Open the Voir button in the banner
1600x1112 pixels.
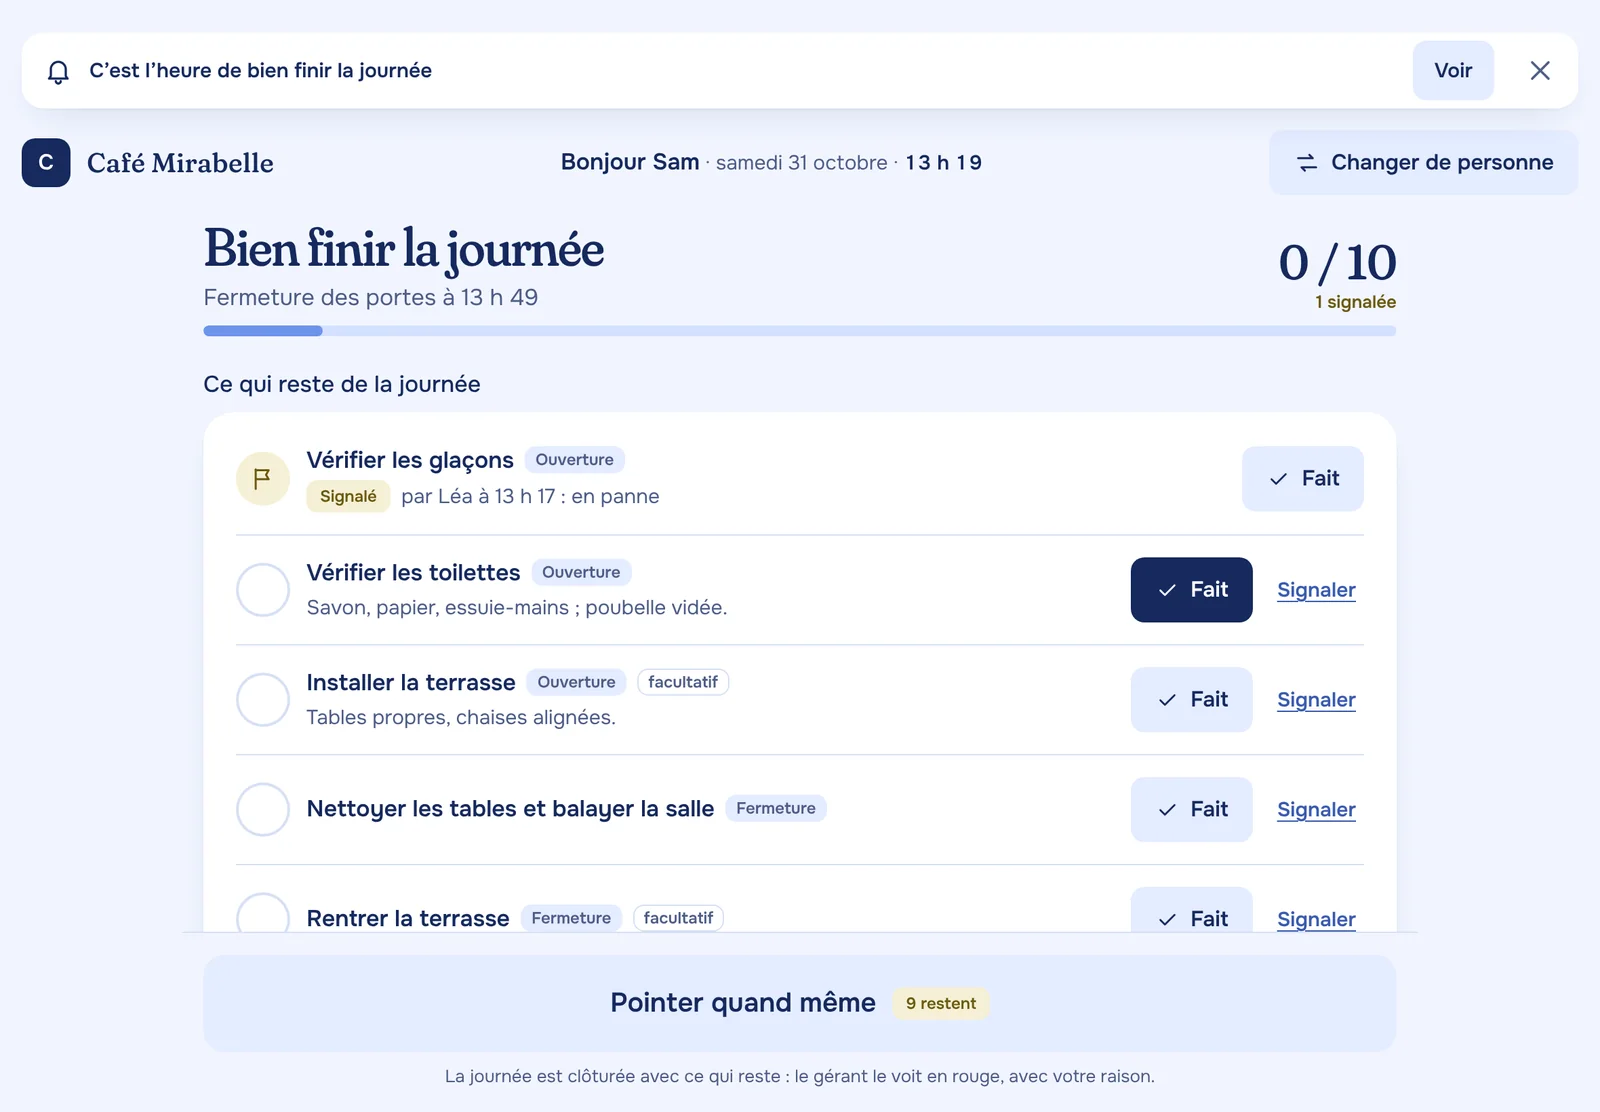(1453, 70)
